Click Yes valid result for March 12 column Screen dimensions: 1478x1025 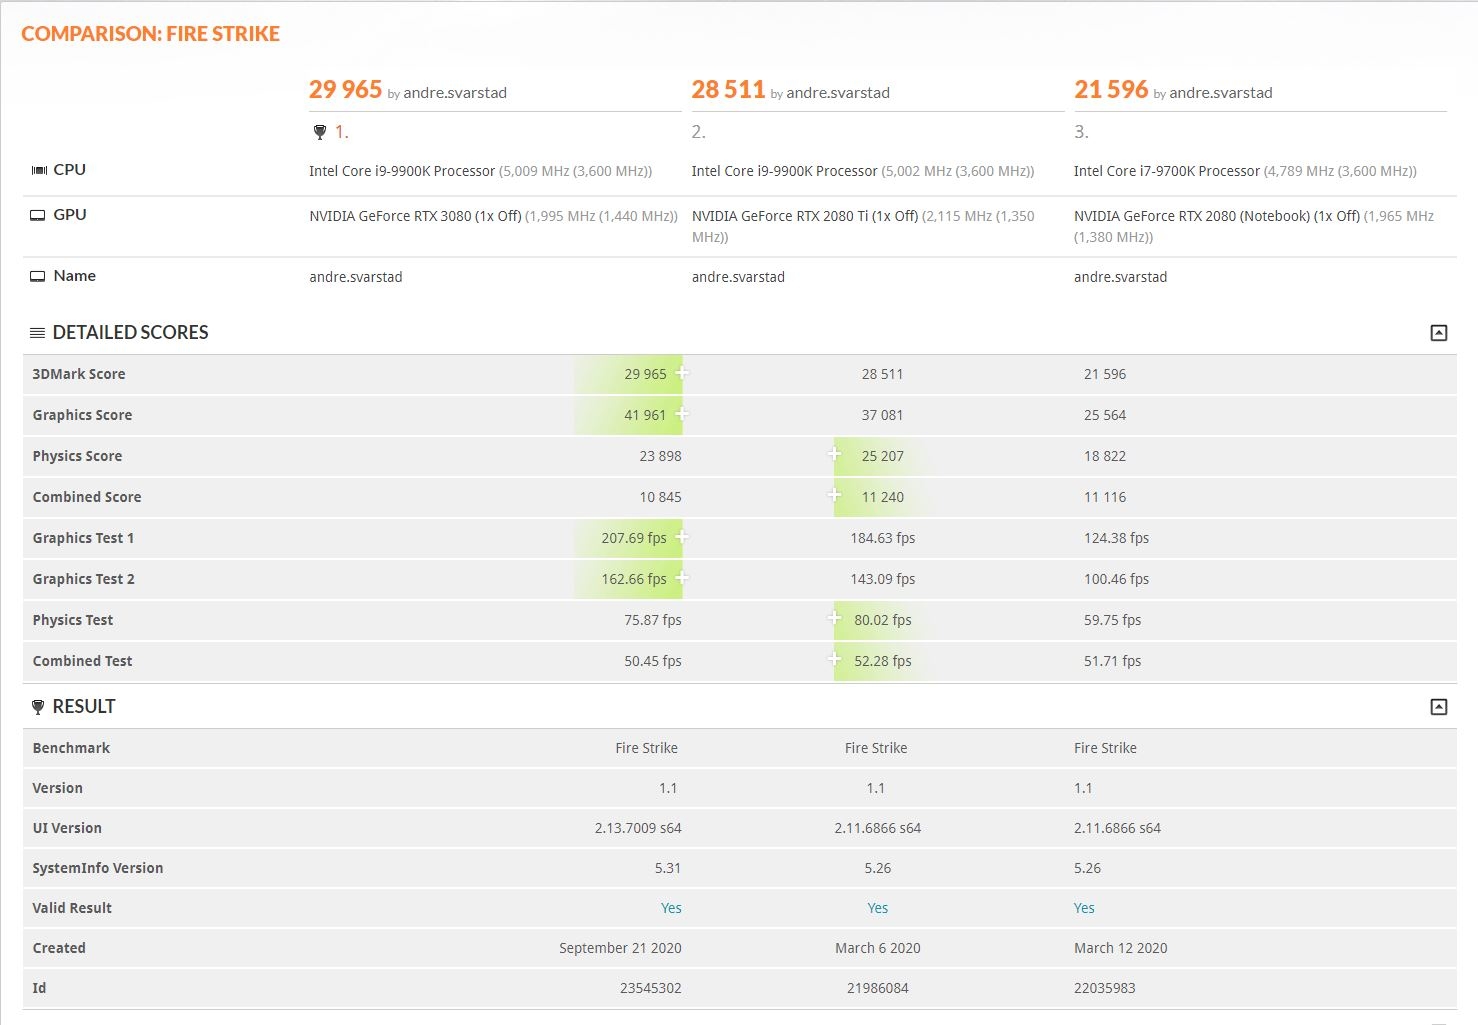pyautogui.click(x=1084, y=908)
